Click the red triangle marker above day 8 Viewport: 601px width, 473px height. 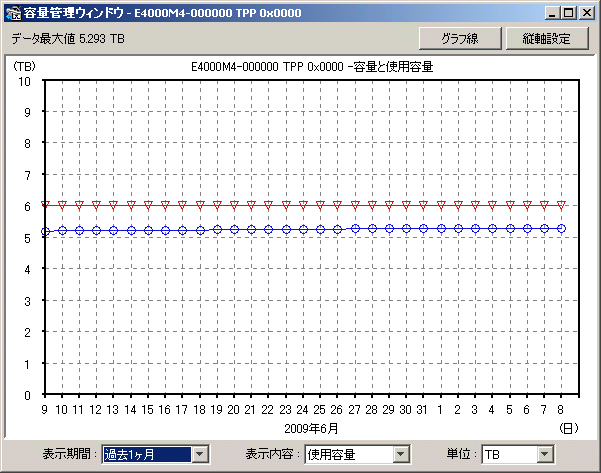click(561, 205)
